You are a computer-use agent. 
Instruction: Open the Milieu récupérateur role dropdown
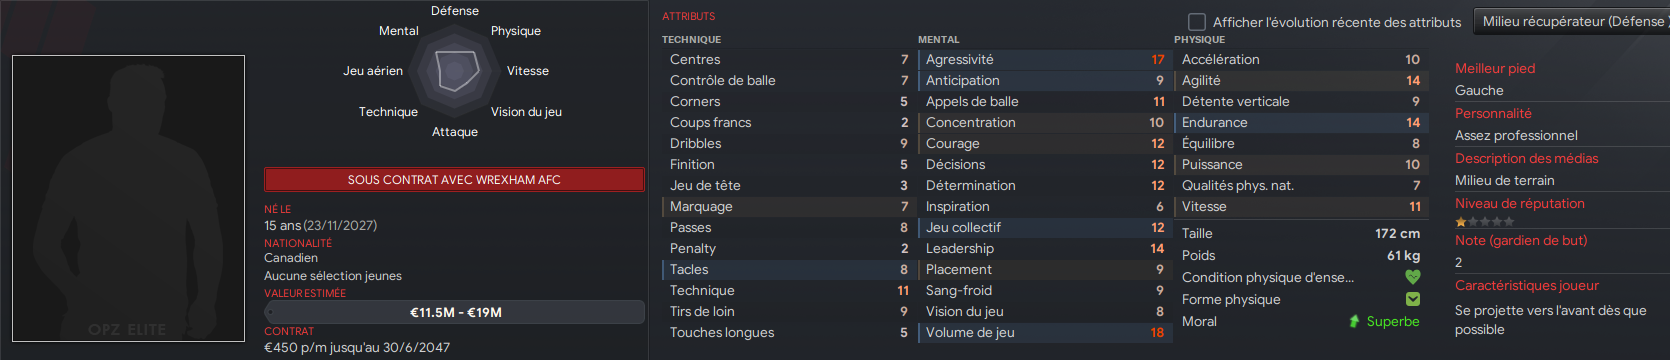click(x=1573, y=21)
